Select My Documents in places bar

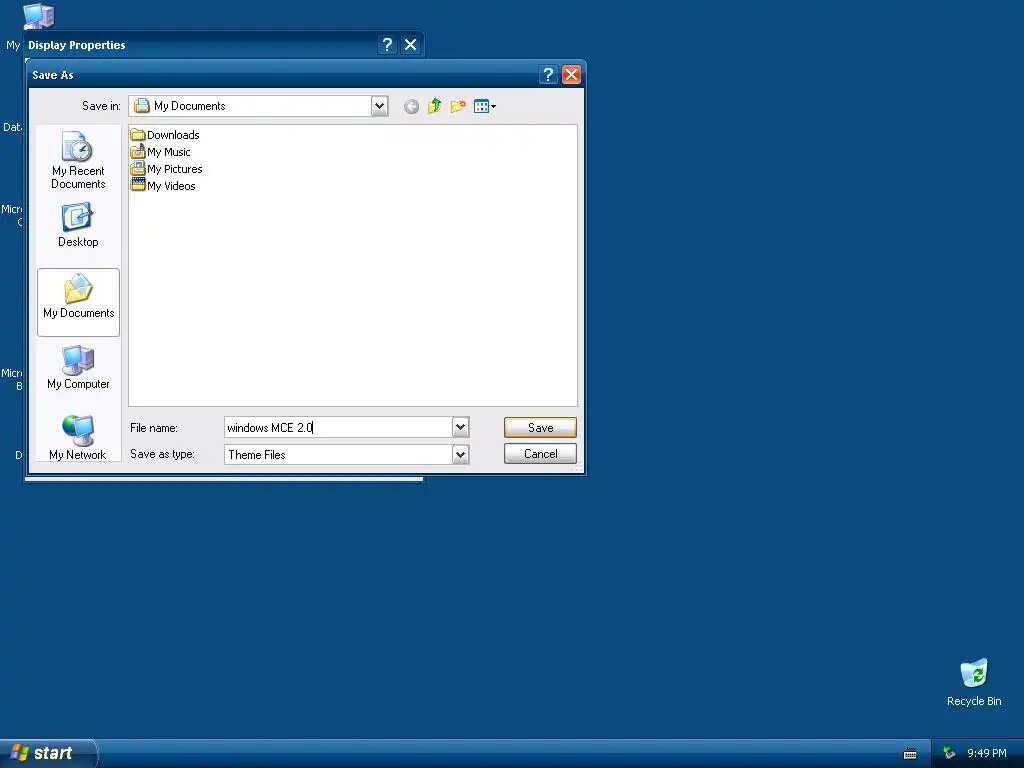(78, 302)
